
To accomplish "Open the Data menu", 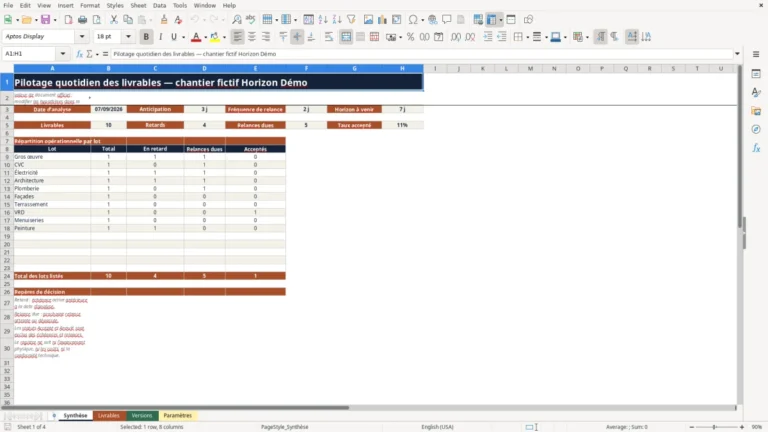I will [x=159, y=5].
